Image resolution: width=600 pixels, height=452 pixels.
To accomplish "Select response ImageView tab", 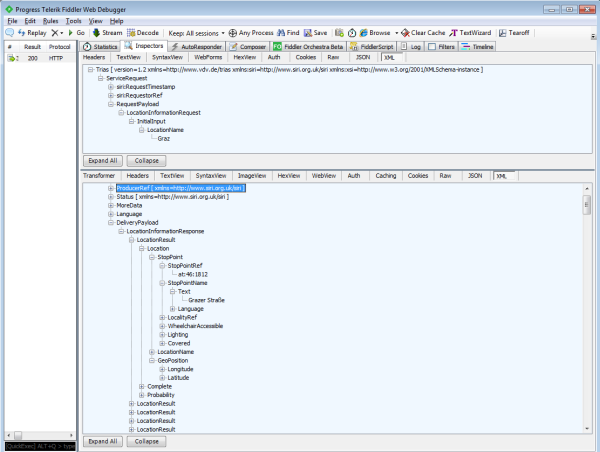I will pos(252,176).
